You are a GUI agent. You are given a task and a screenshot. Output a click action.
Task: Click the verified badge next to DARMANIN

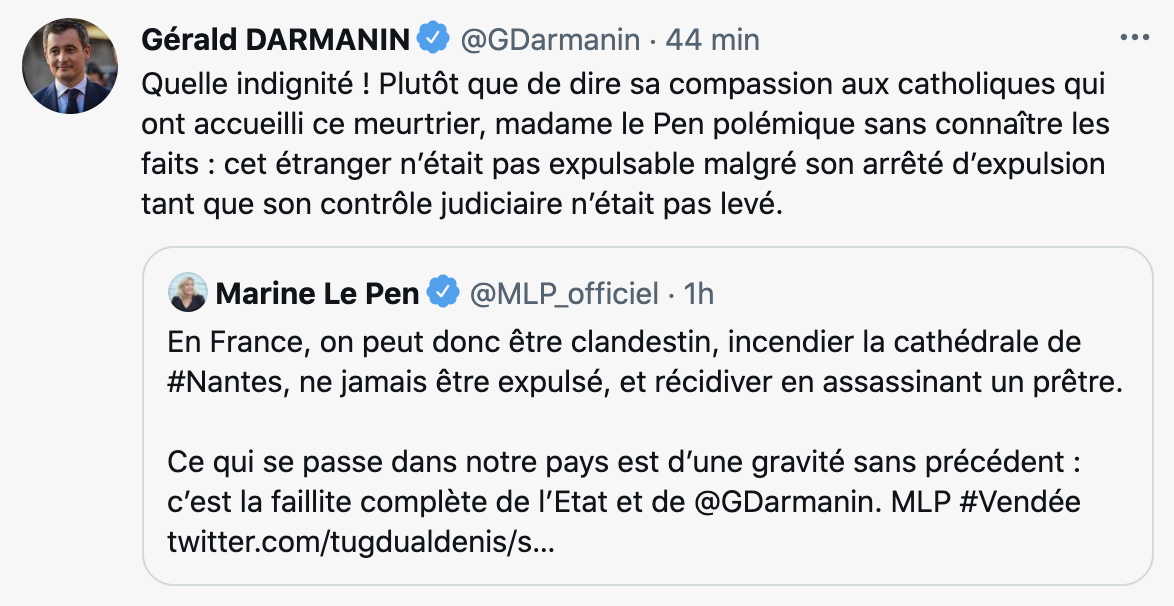point(433,39)
